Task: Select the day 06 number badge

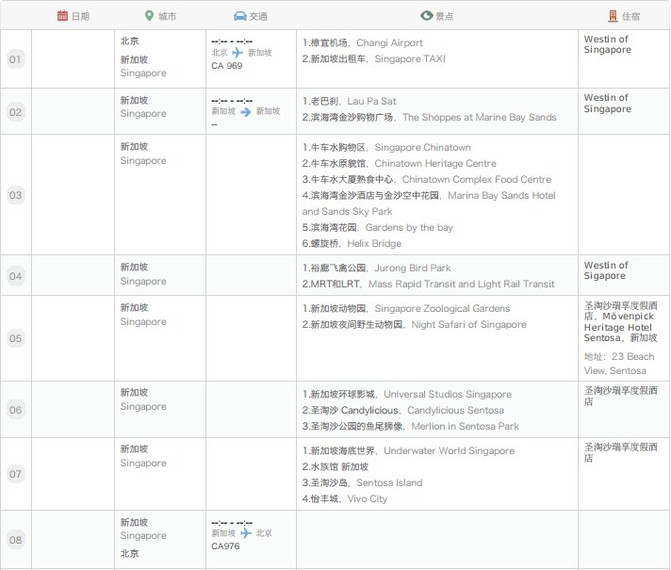Action: pos(15,410)
